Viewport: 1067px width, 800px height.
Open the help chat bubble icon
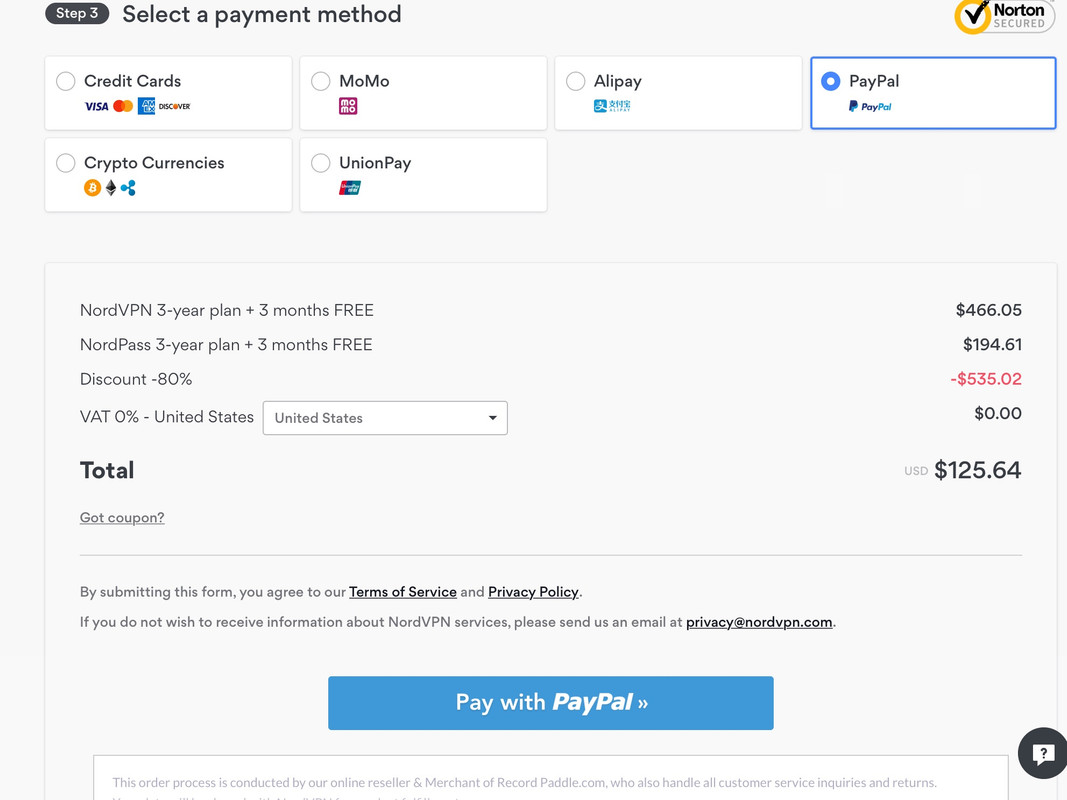pos(1043,753)
